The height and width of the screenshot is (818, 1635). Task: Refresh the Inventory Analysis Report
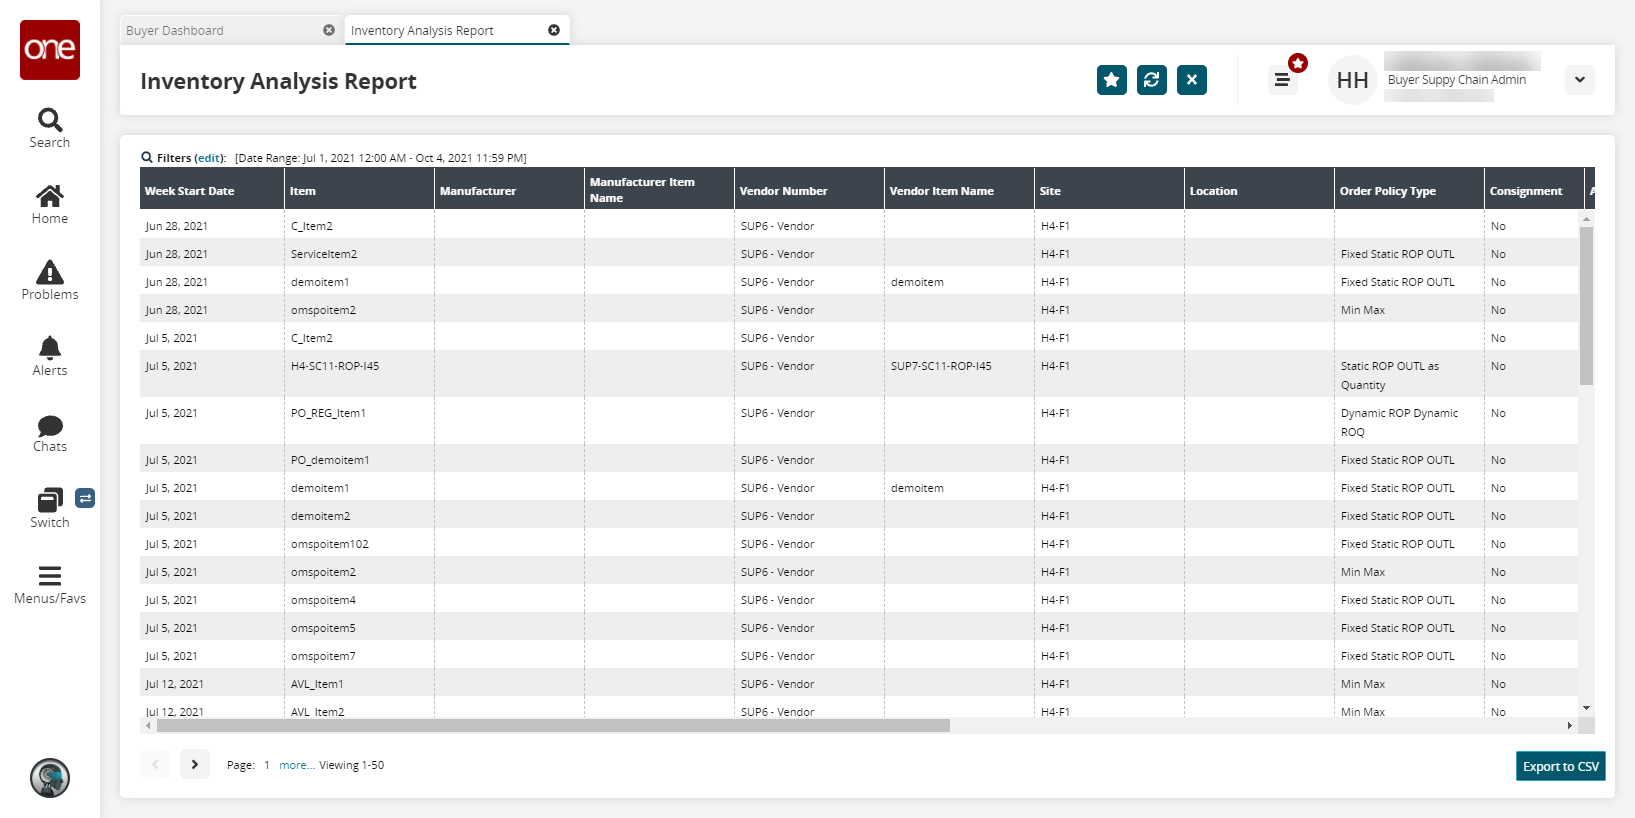click(x=1151, y=80)
